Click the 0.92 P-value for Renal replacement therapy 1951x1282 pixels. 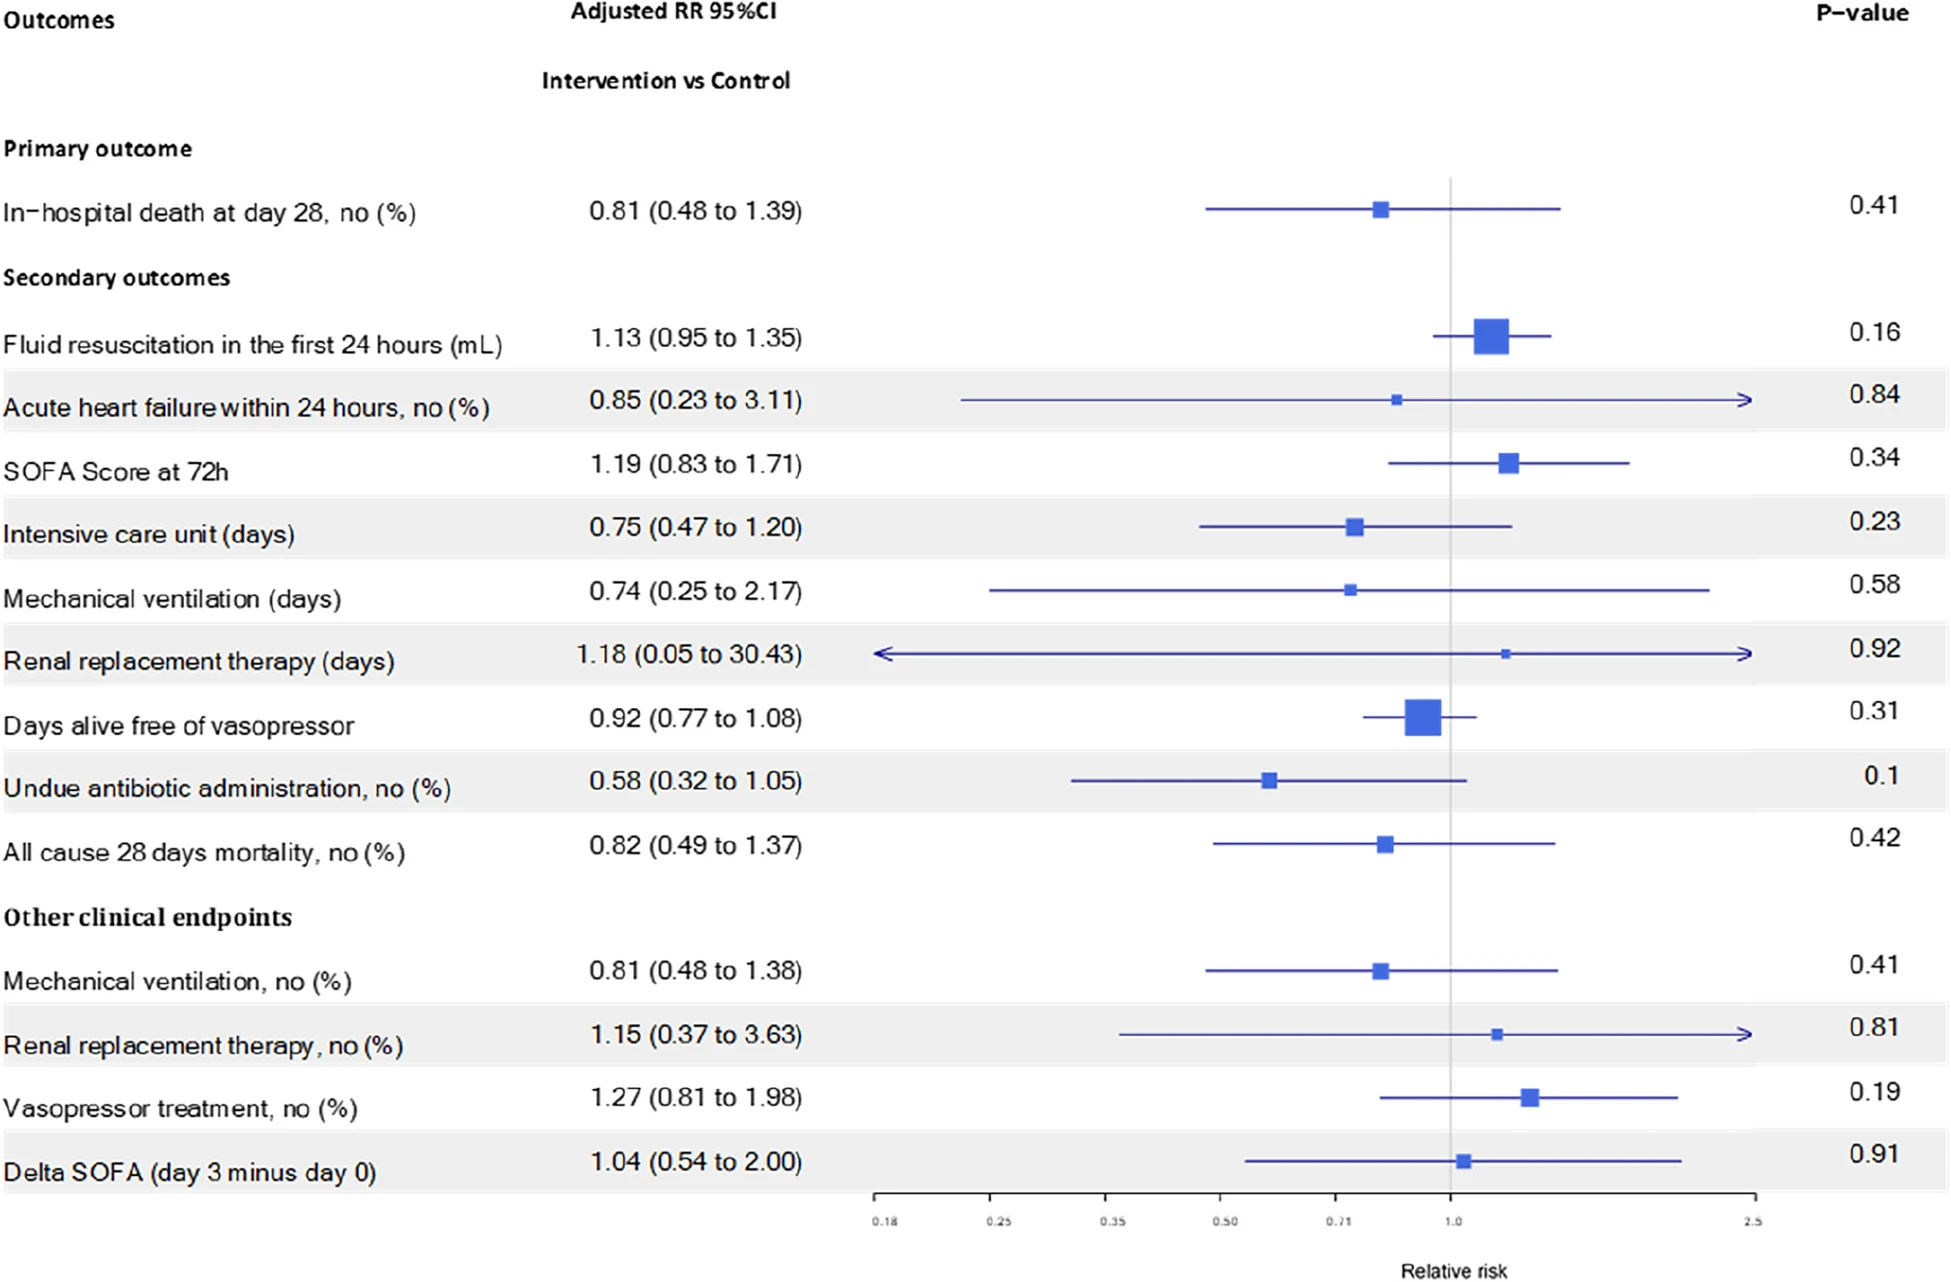click(x=1874, y=648)
